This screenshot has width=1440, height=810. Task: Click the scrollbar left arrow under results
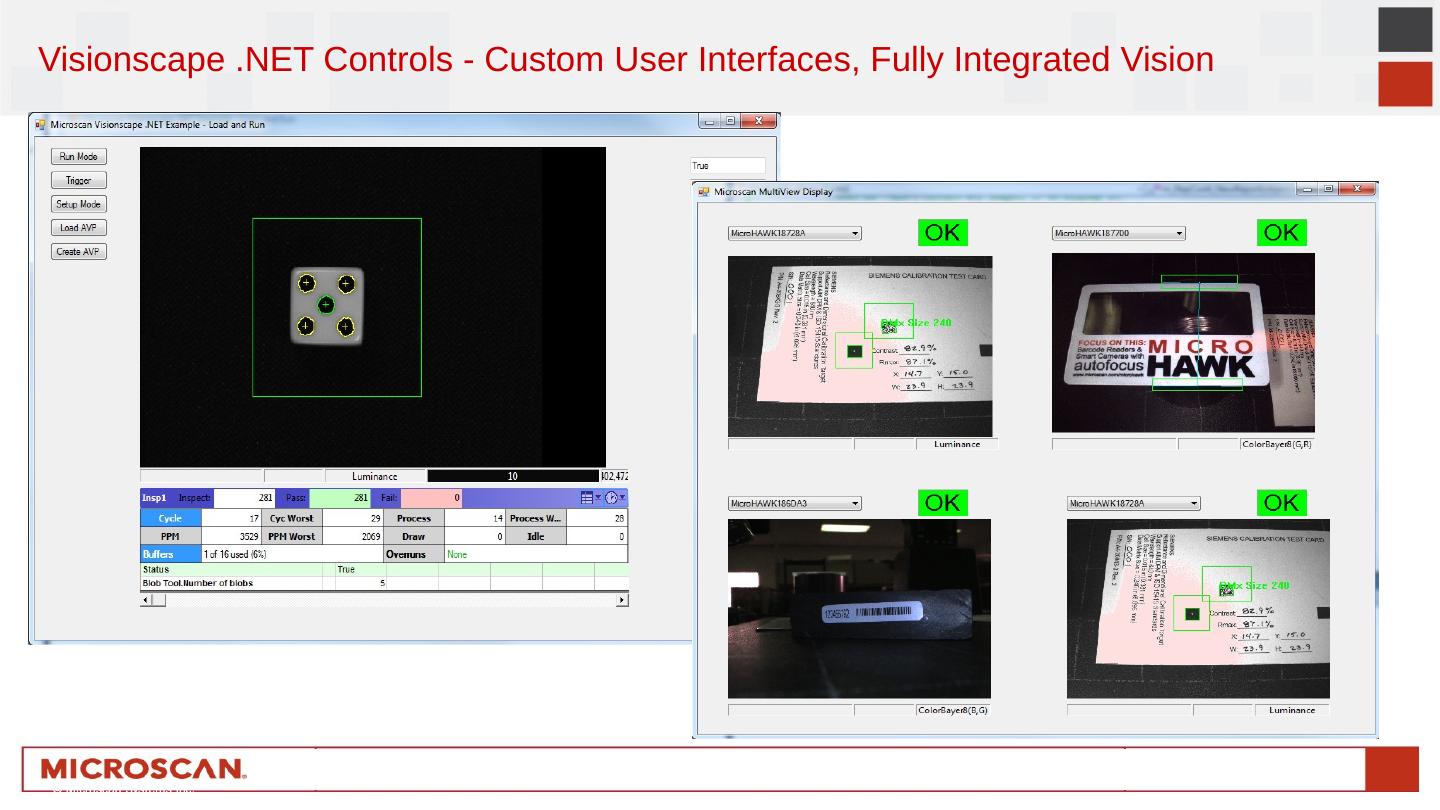click(146, 600)
